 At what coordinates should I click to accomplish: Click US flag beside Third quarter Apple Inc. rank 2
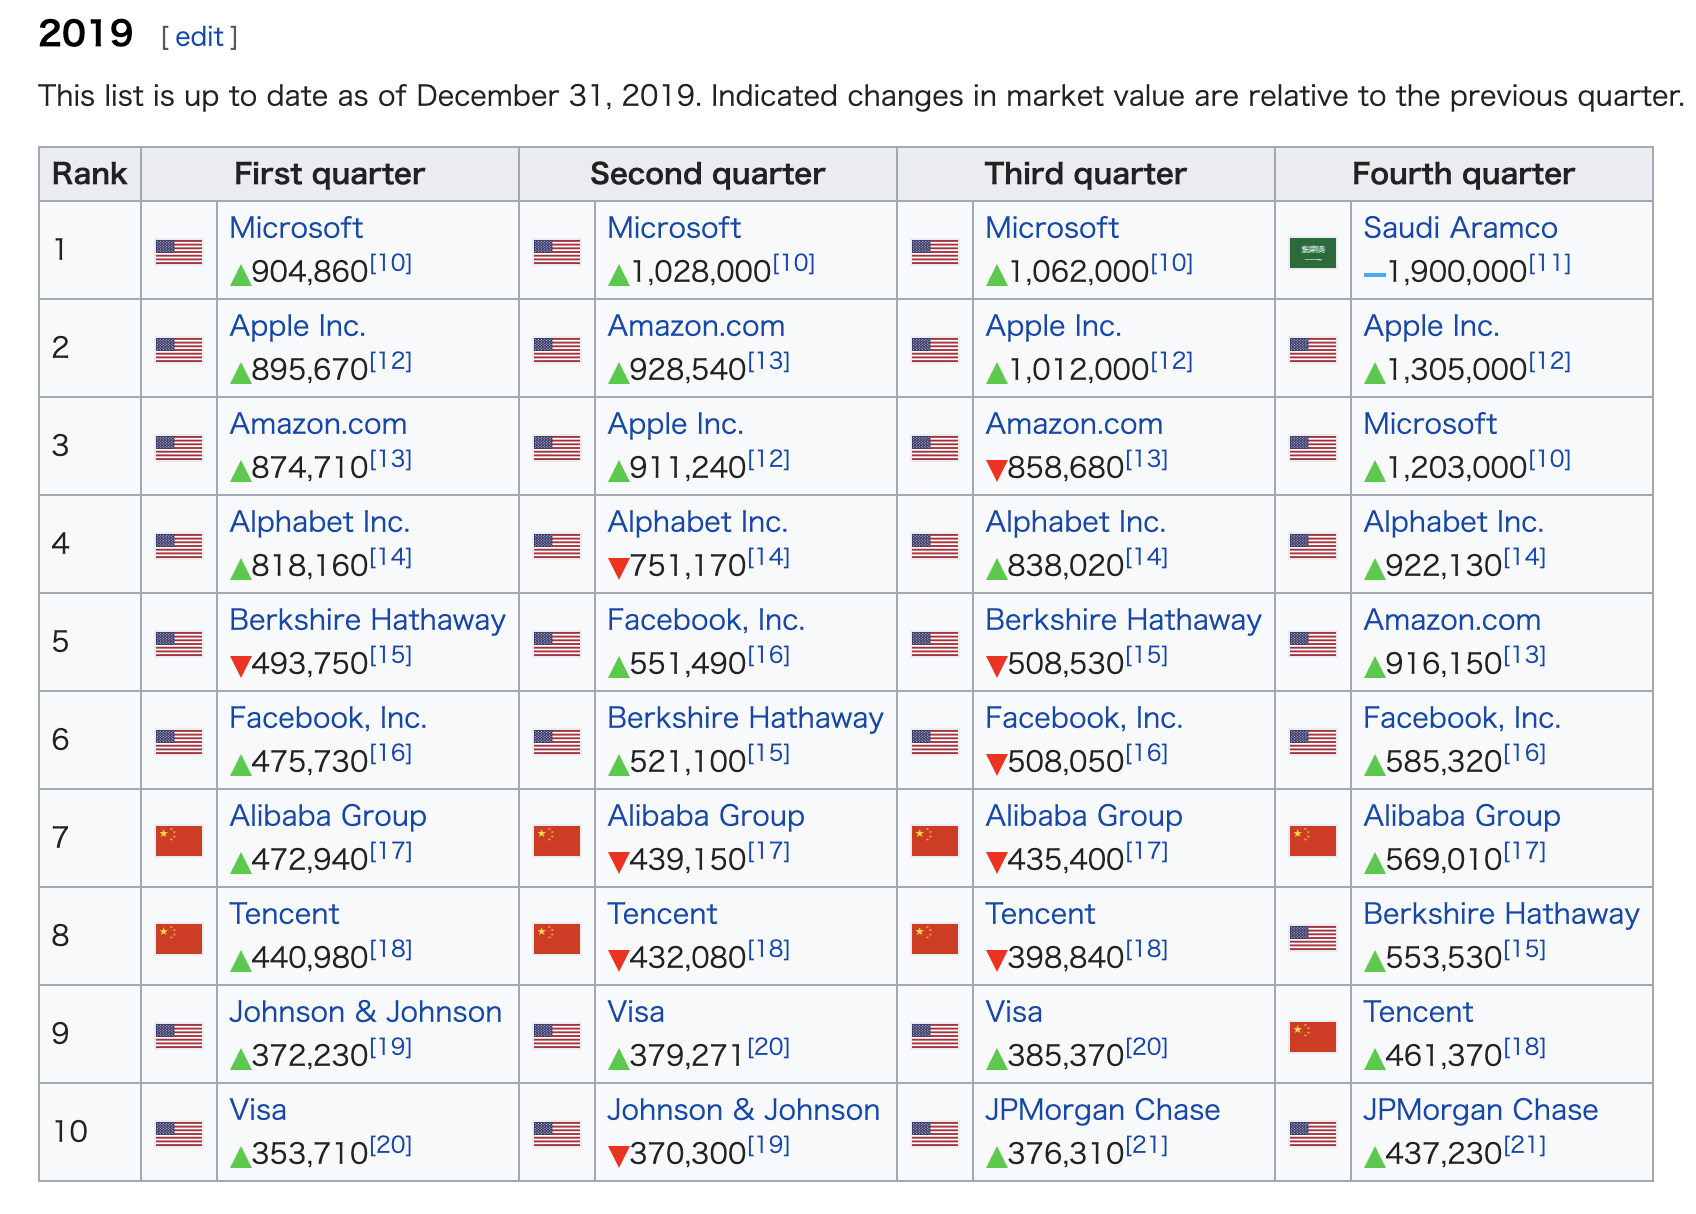tap(935, 350)
